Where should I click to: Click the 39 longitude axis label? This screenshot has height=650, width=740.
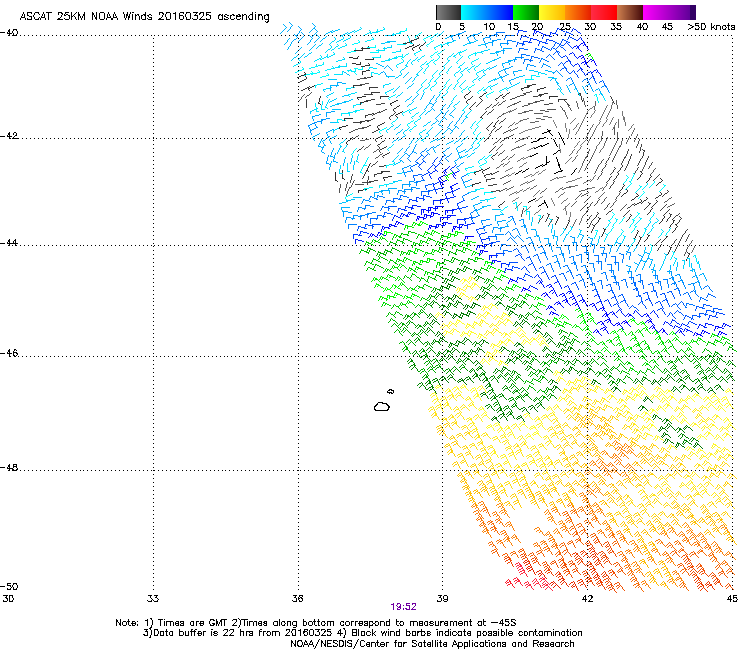pos(442,599)
